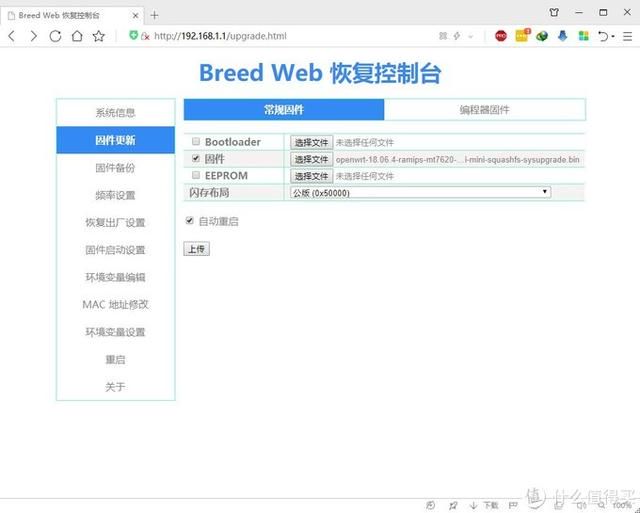Open a new tab with plus
Viewport: 640px width, 513px height.
(x=154, y=16)
